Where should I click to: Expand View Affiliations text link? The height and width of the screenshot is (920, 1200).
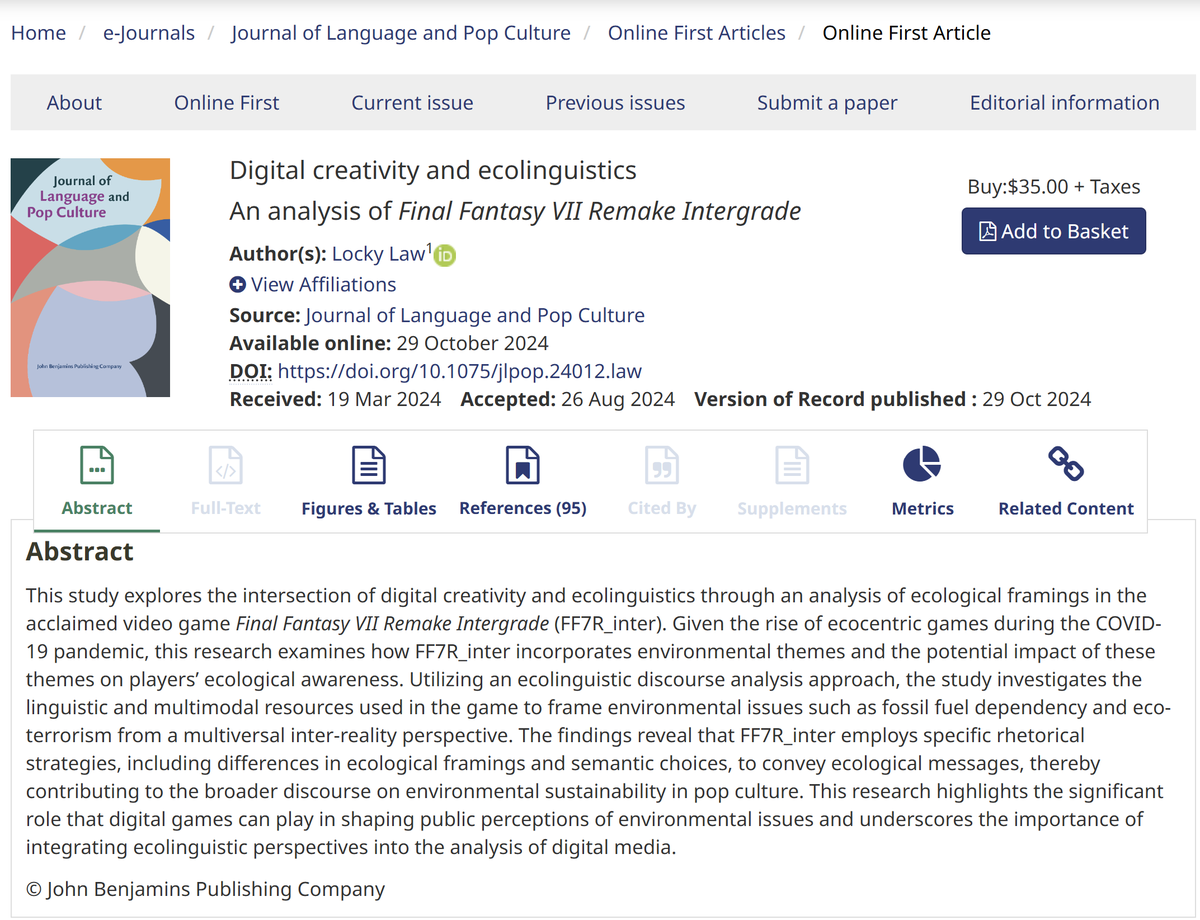coord(323,284)
